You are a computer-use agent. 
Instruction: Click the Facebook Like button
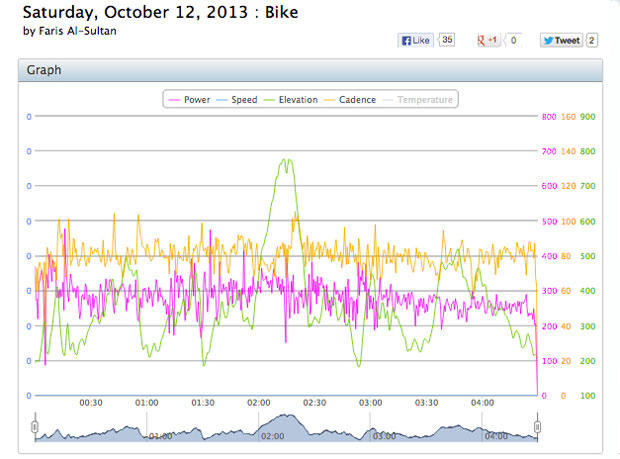[x=415, y=41]
